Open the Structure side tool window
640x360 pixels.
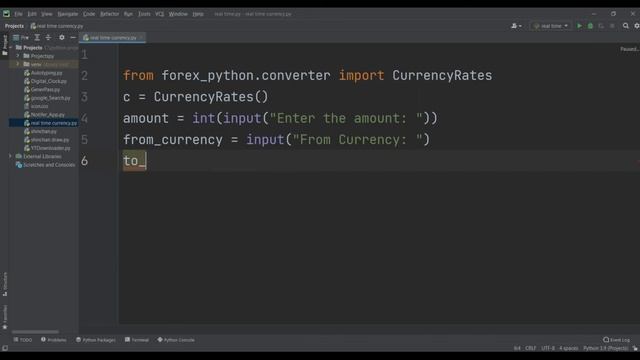coord(4,284)
